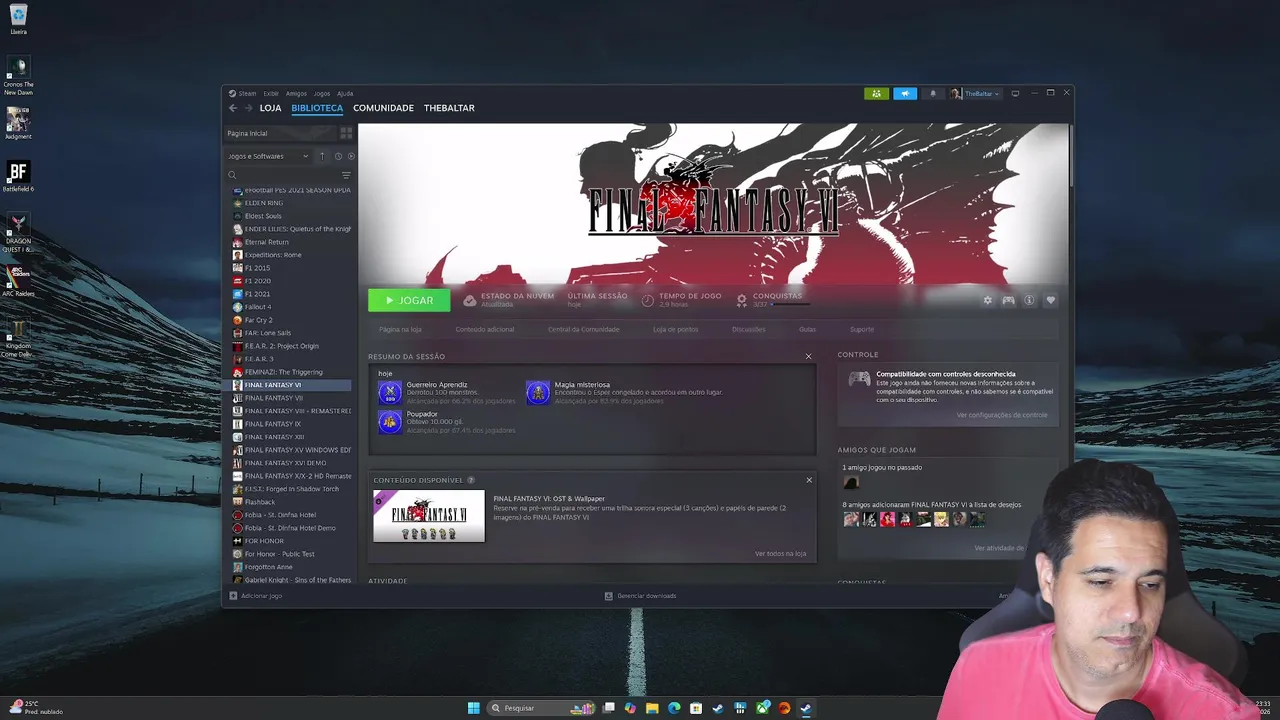
Task: Open the Exibir menu
Action: 271,93
